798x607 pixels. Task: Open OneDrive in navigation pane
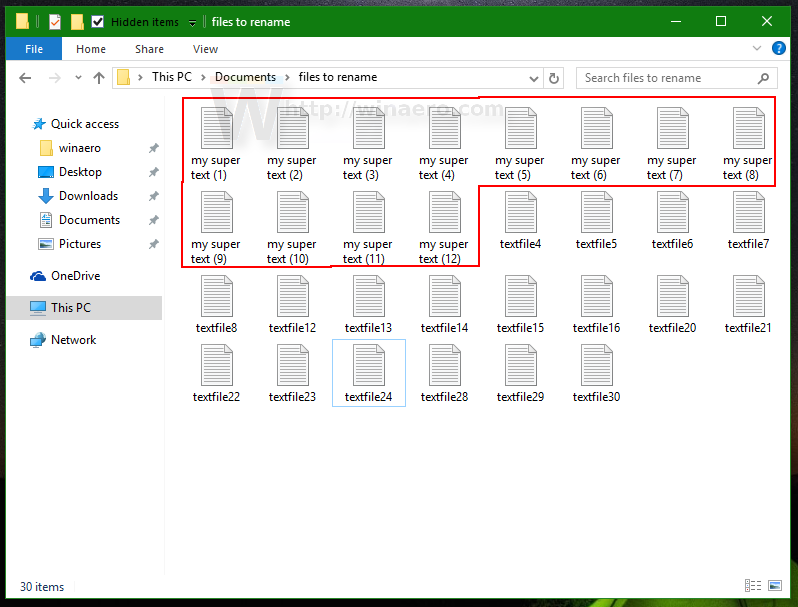tap(75, 276)
